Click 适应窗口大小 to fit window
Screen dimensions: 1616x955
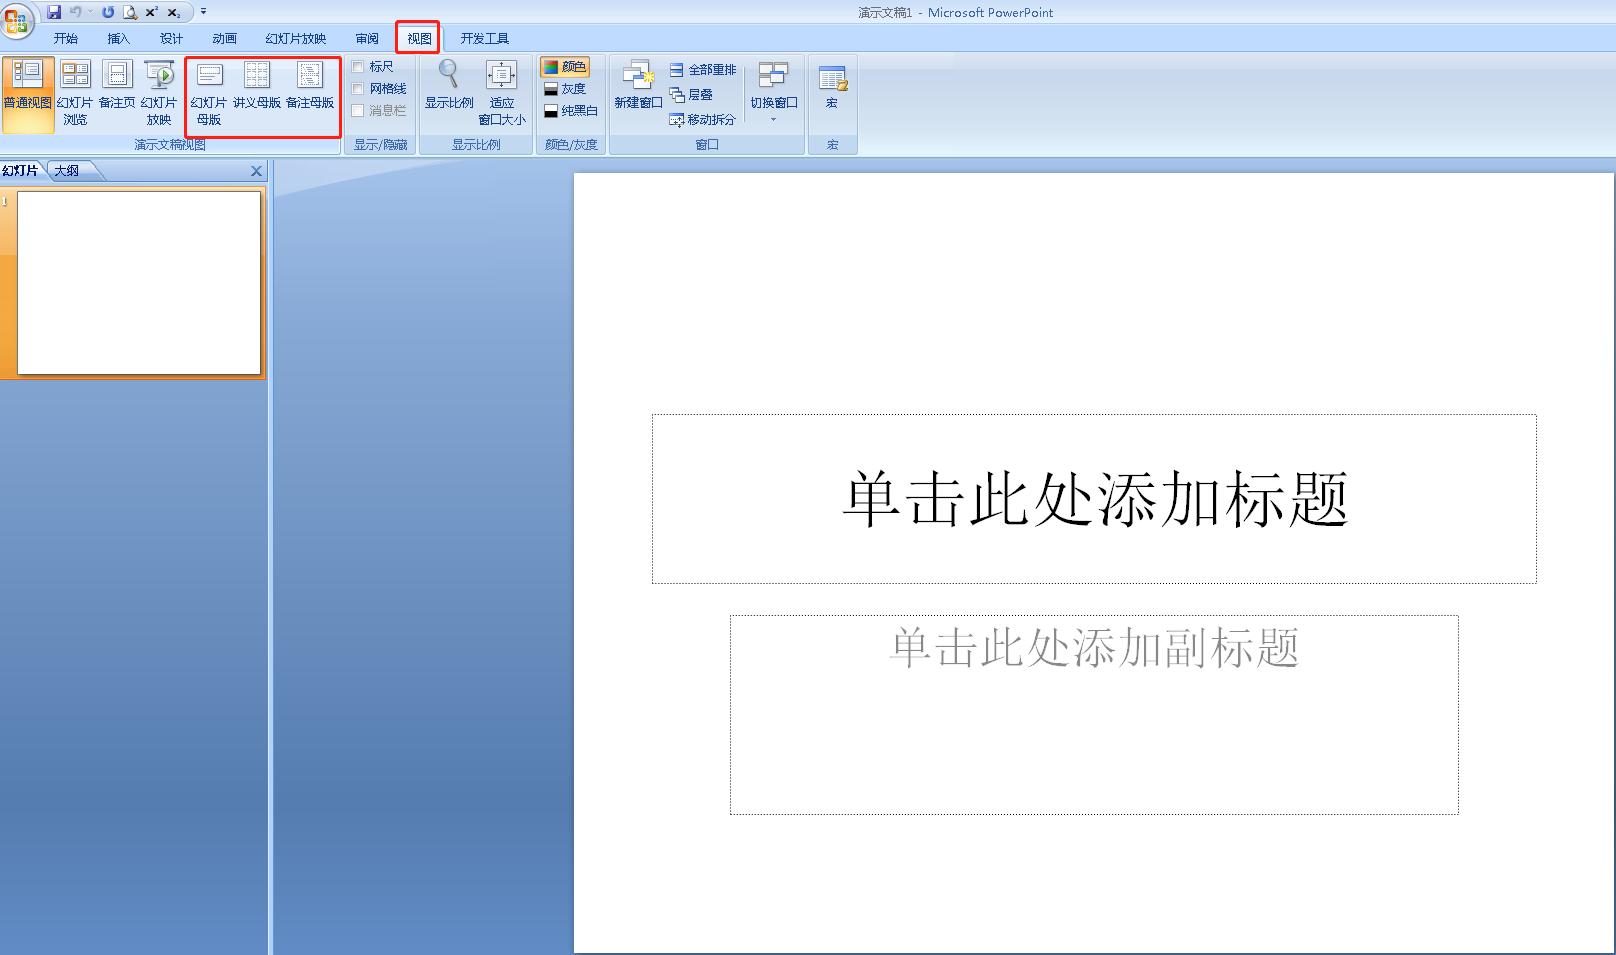(501, 90)
